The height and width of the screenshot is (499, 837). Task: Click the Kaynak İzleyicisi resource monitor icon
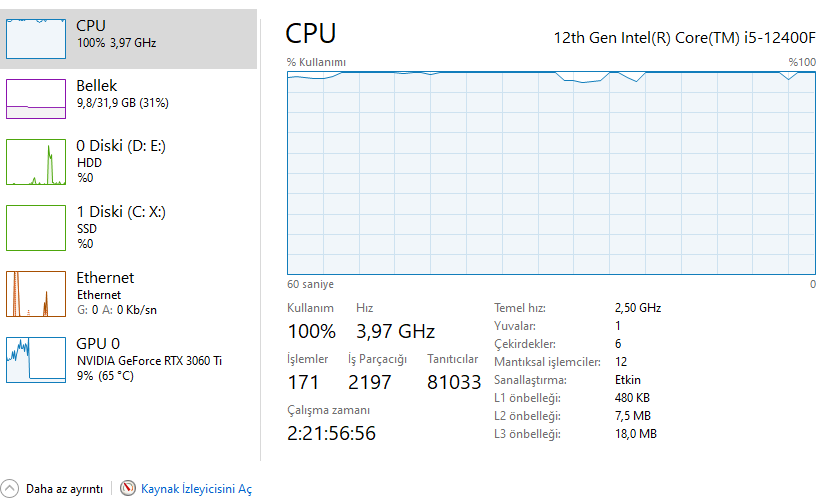point(127,489)
